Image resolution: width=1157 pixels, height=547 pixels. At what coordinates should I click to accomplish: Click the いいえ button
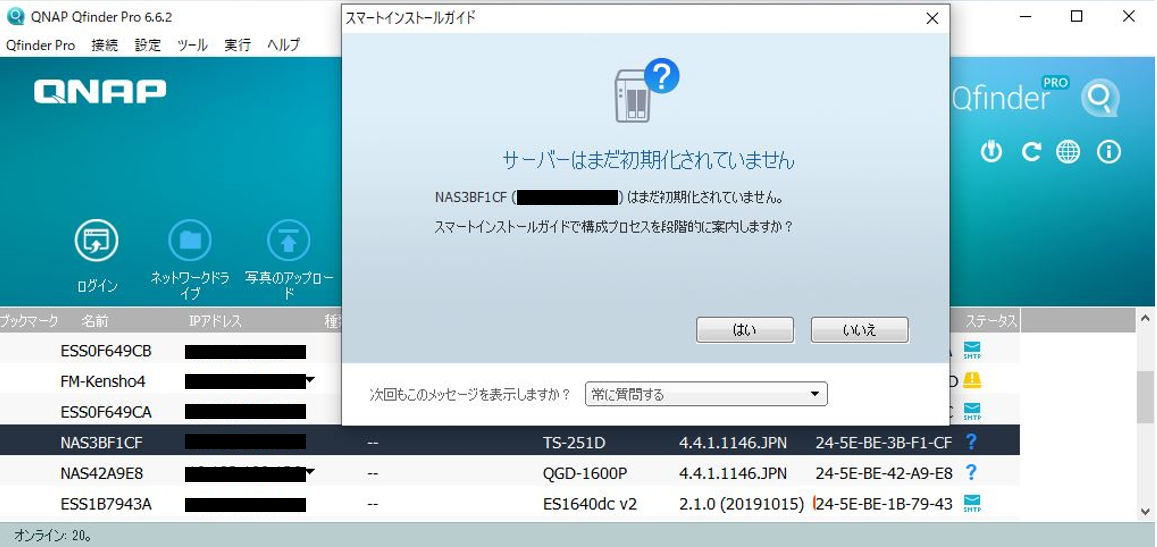(859, 330)
